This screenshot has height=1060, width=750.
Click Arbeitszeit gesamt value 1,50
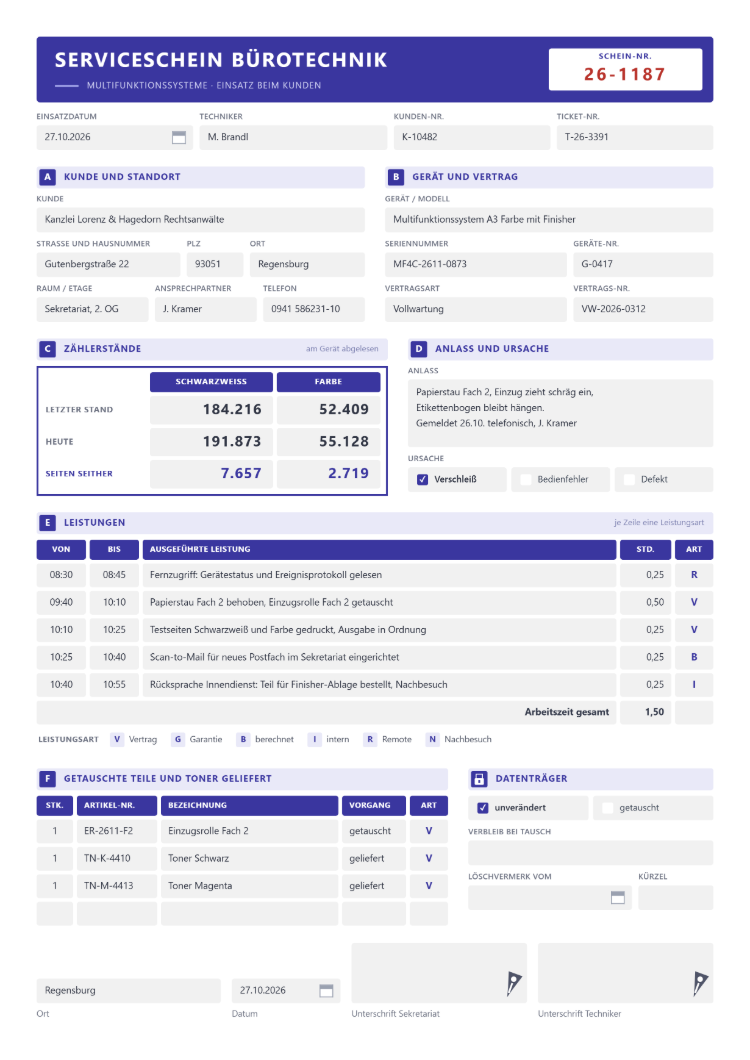click(x=645, y=712)
